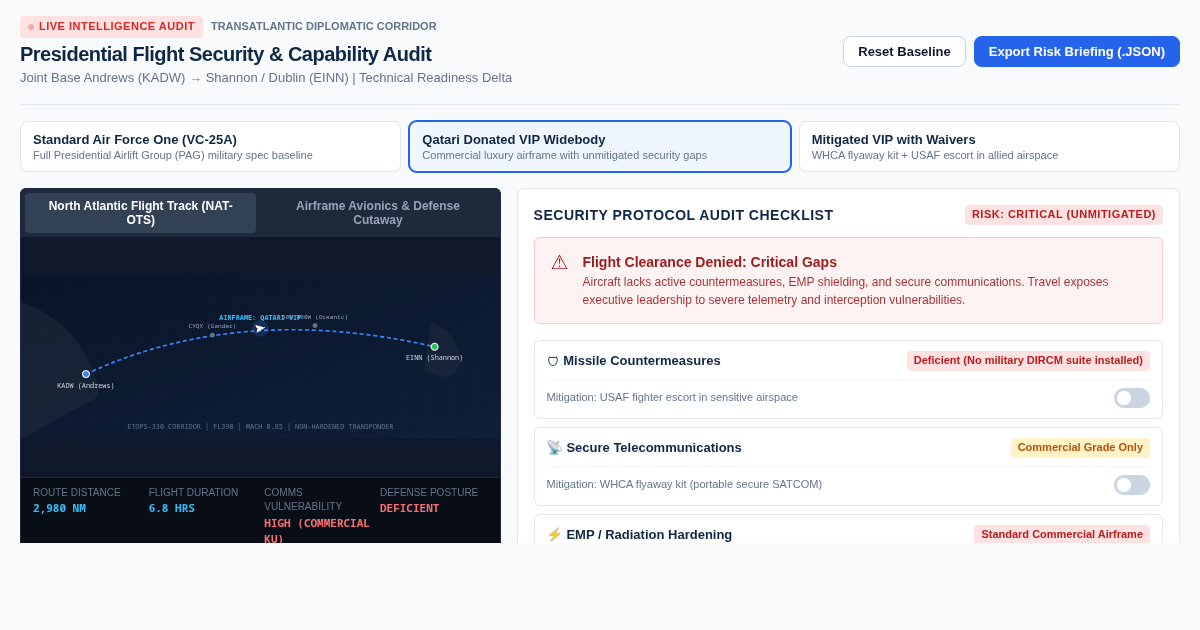Click the Deficient no military DIRCM badge
This screenshot has width=1200, height=630.
point(1028,361)
